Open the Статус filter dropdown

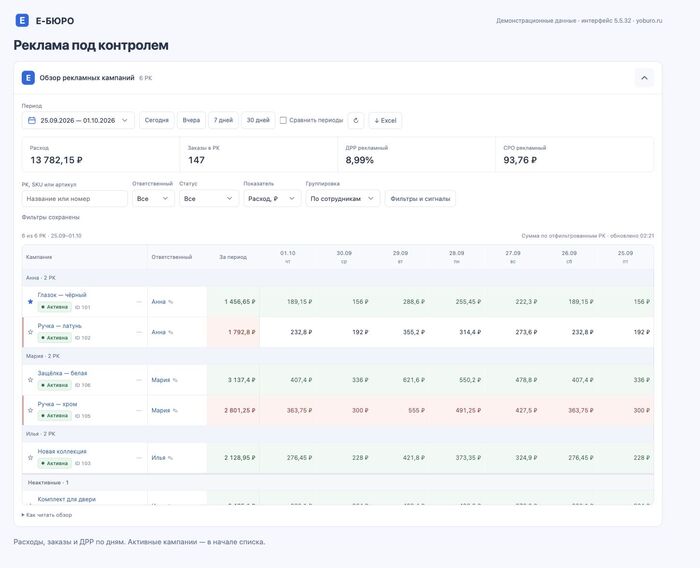(x=209, y=198)
